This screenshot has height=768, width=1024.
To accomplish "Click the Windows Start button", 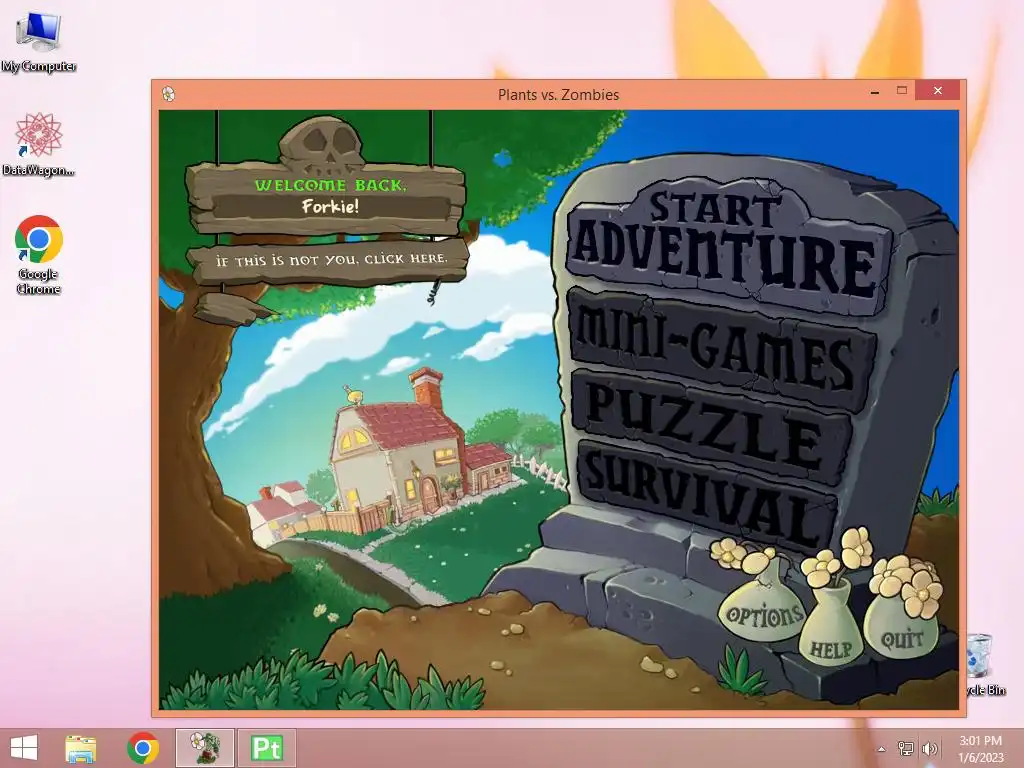I will (x=24, y=748).
